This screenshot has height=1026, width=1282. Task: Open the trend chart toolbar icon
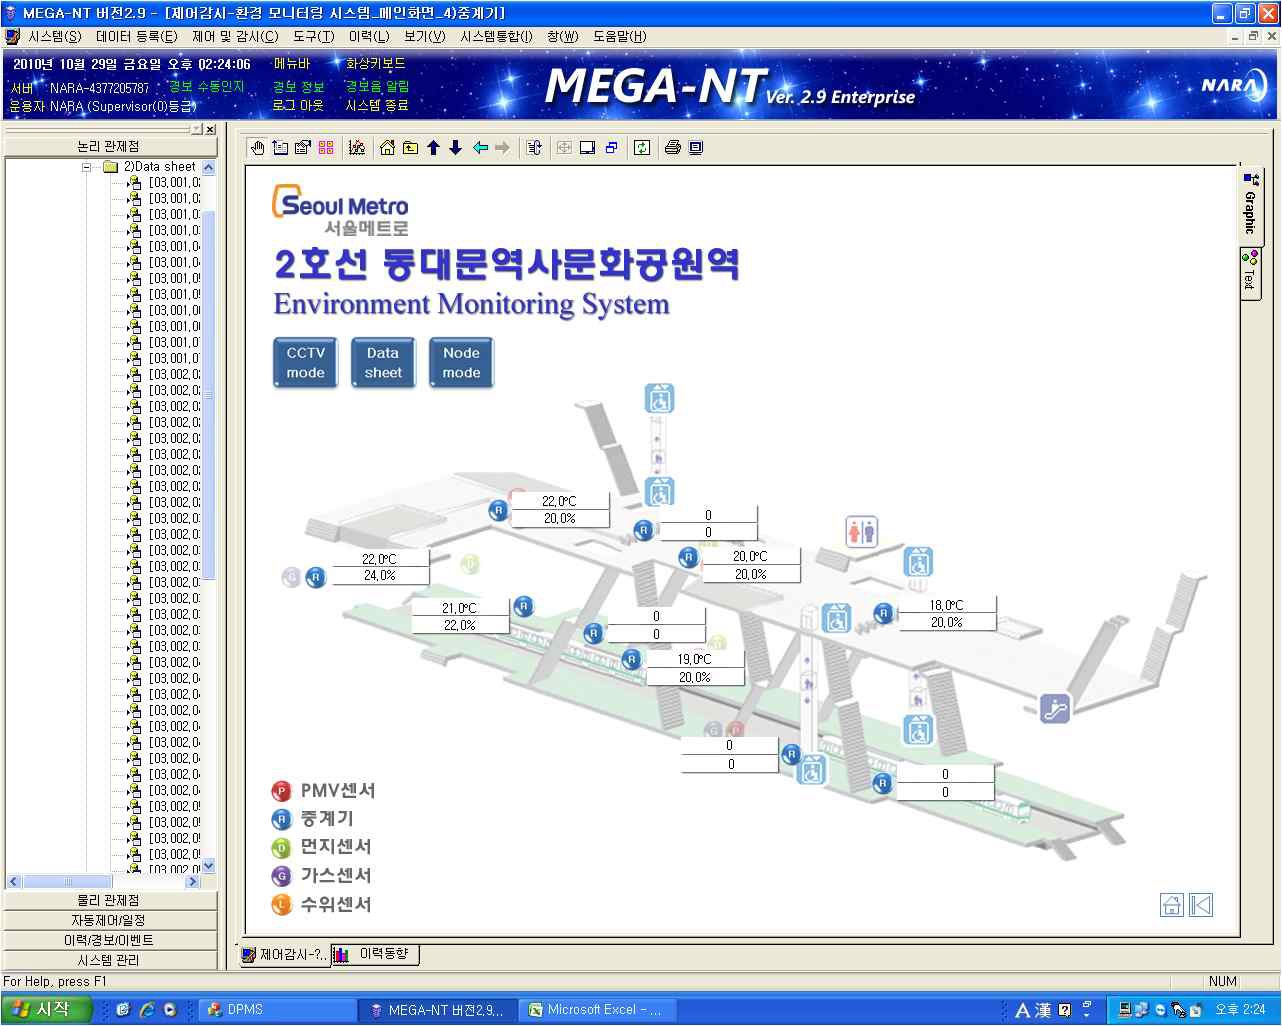click(356, 148)
